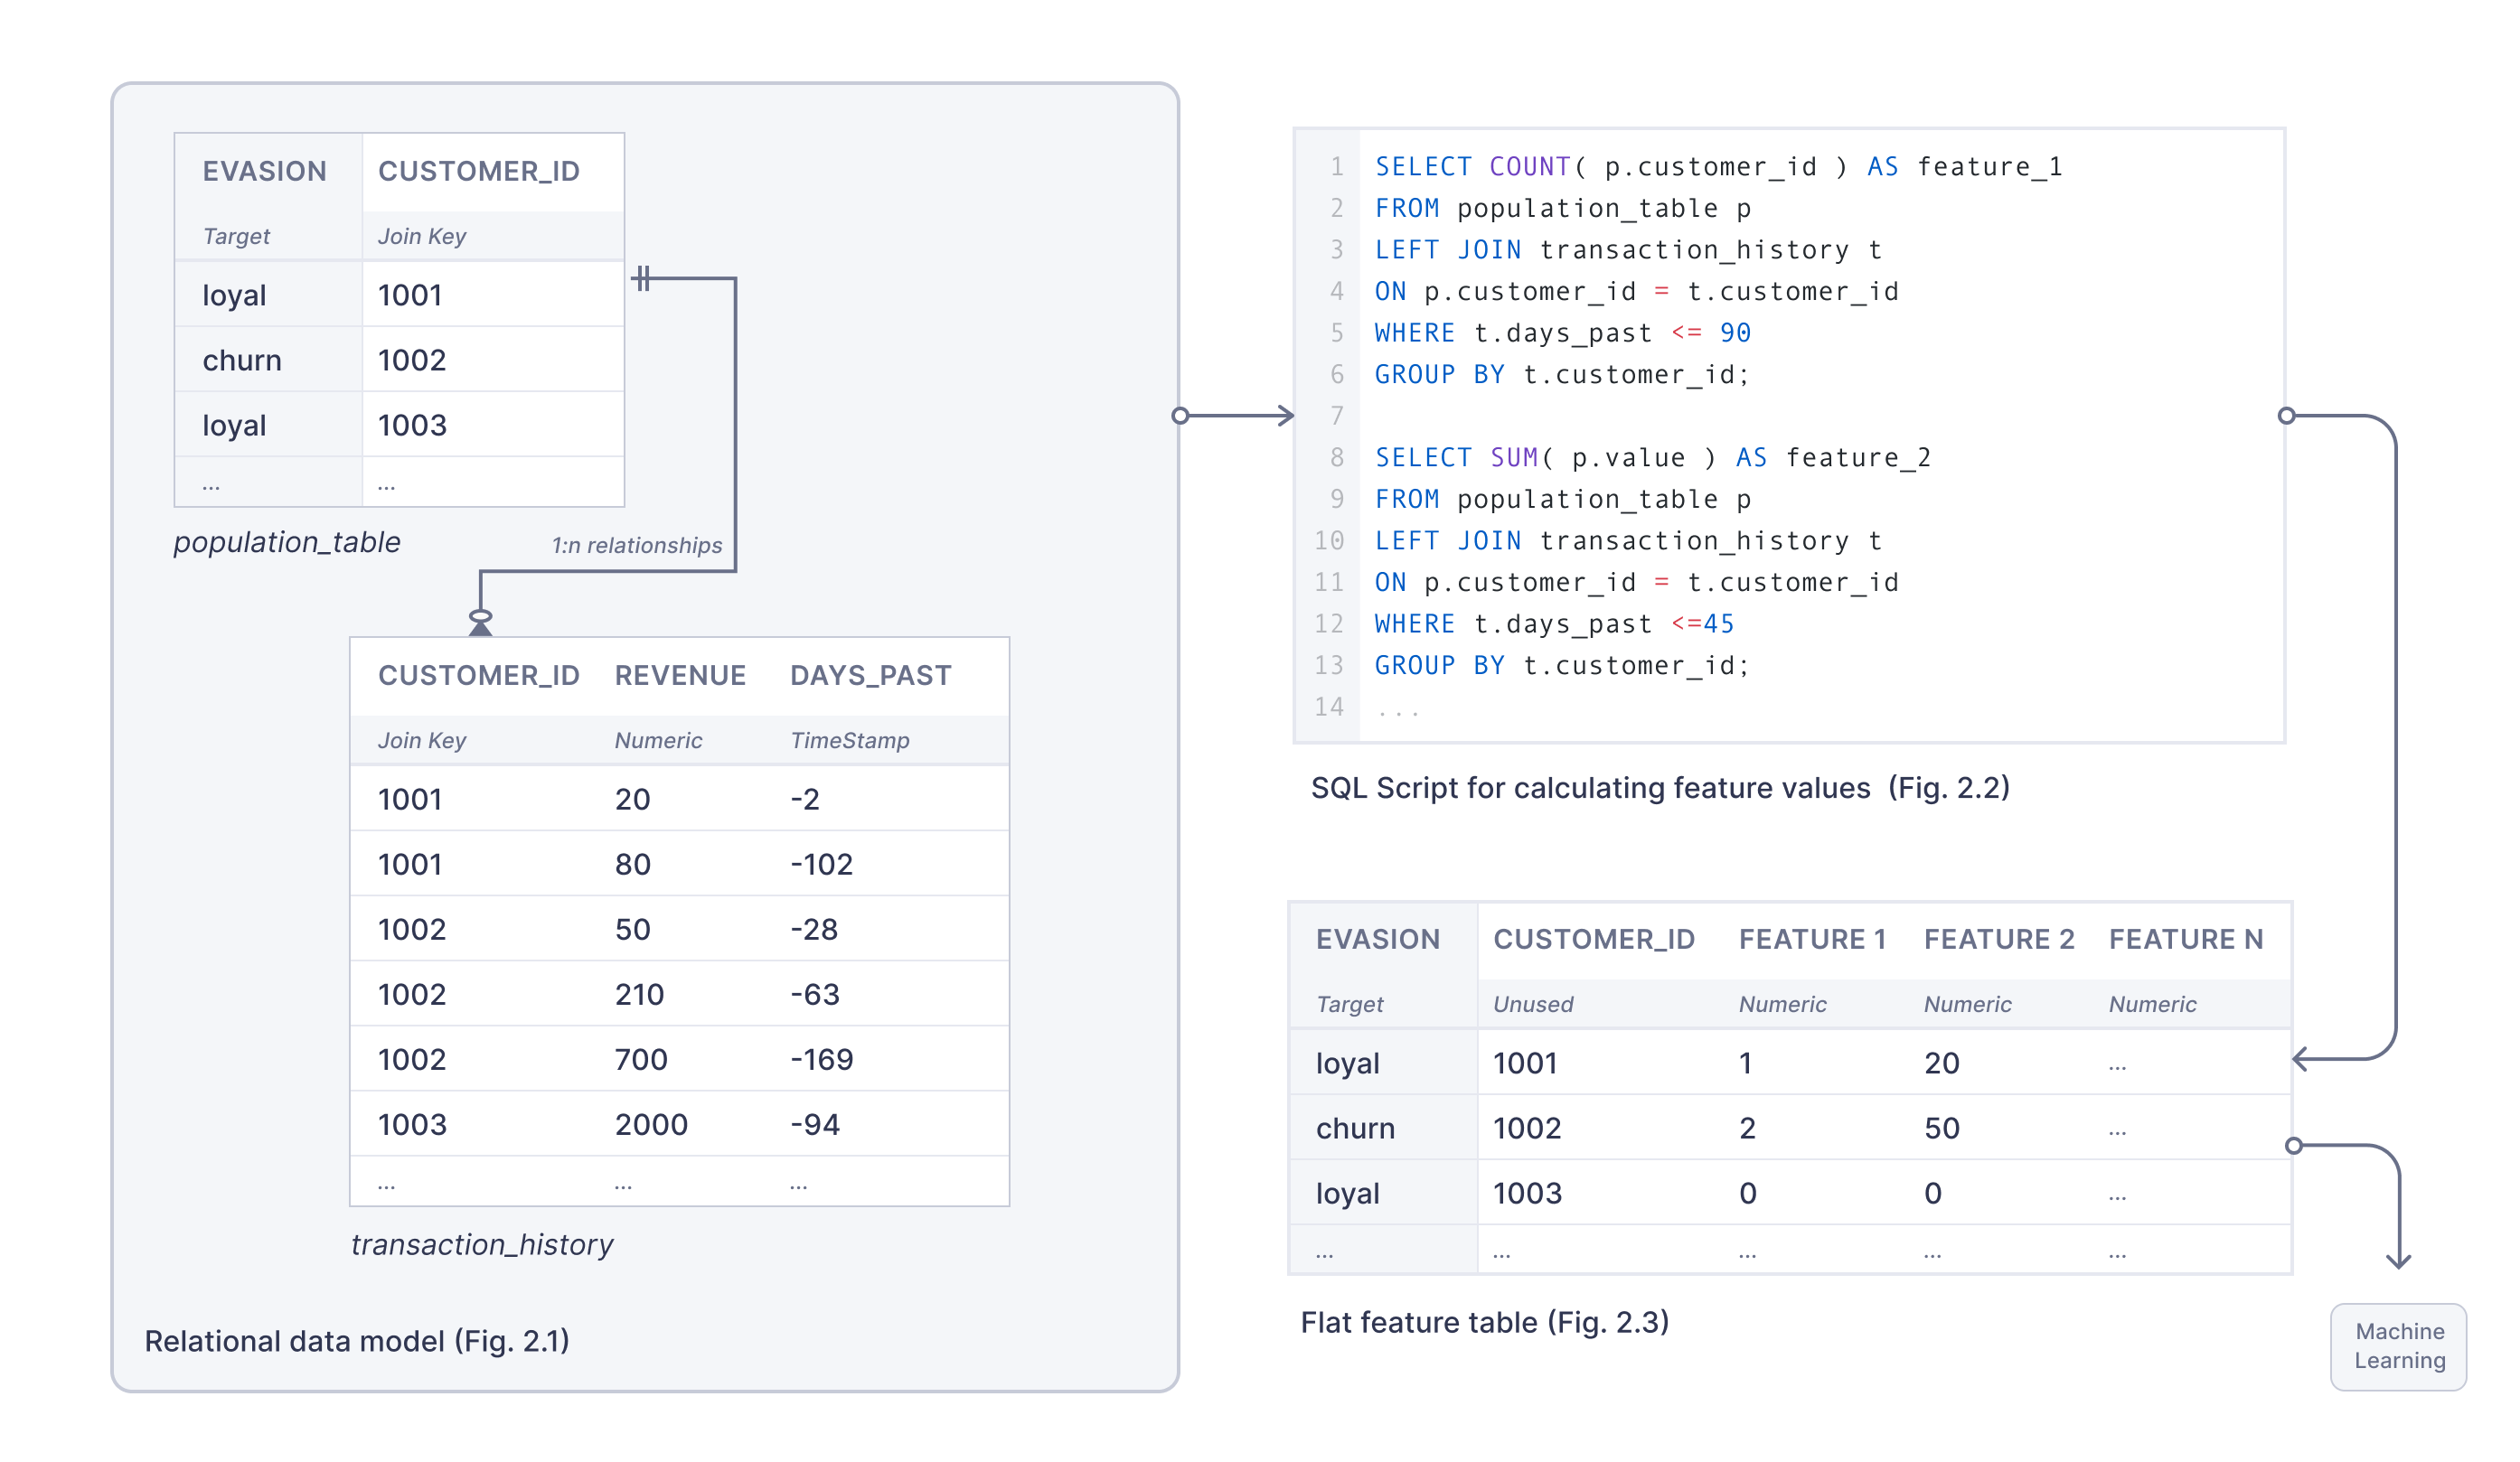This screenshot has height=1462, width=2520.
Task: Click SQL line 13 GROUP BY
Action: [1562, 665]
